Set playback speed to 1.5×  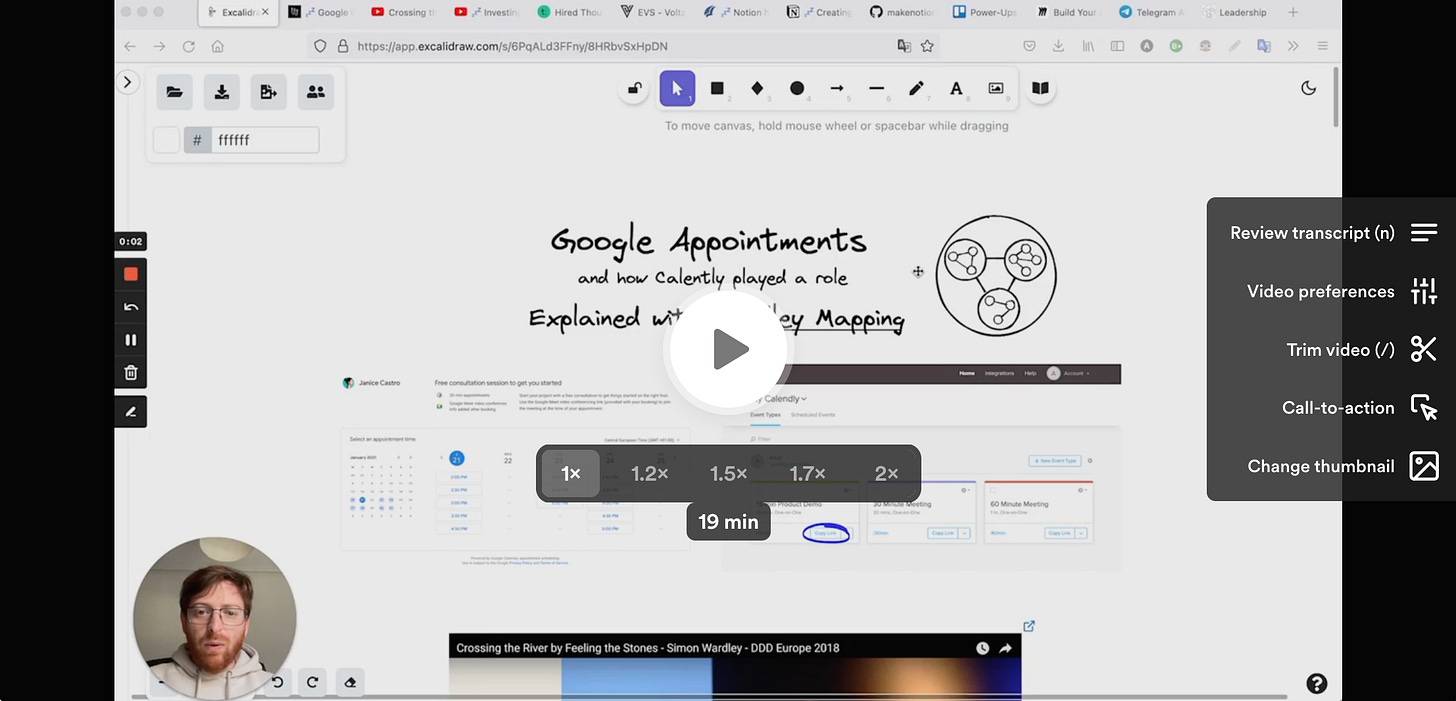coord(729,474)
